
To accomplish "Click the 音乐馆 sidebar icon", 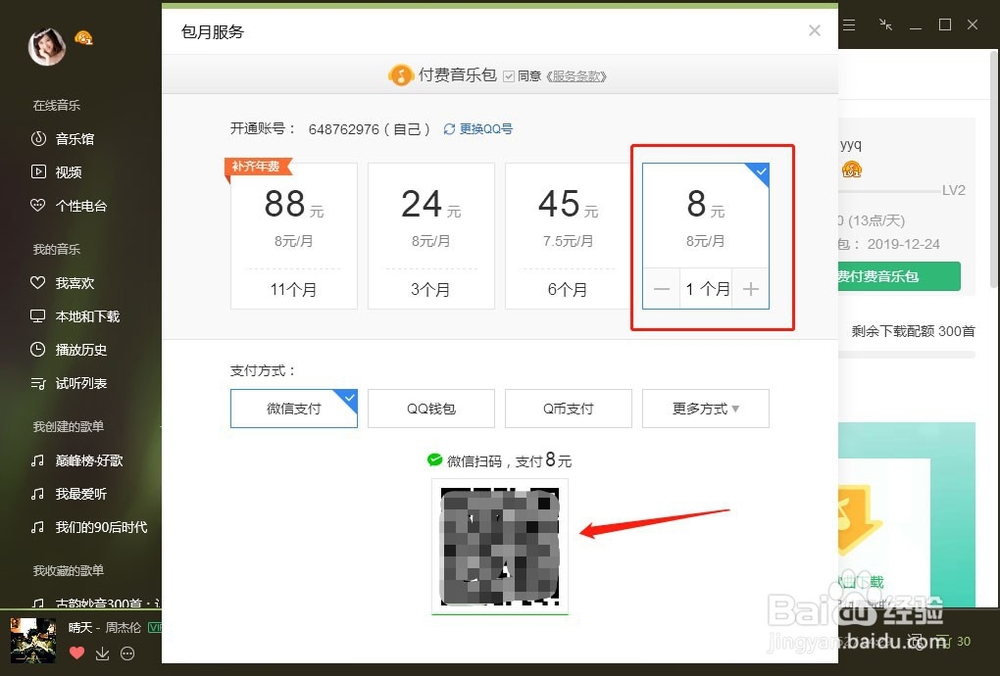I will pyautogui.click(x=38, y=138).
